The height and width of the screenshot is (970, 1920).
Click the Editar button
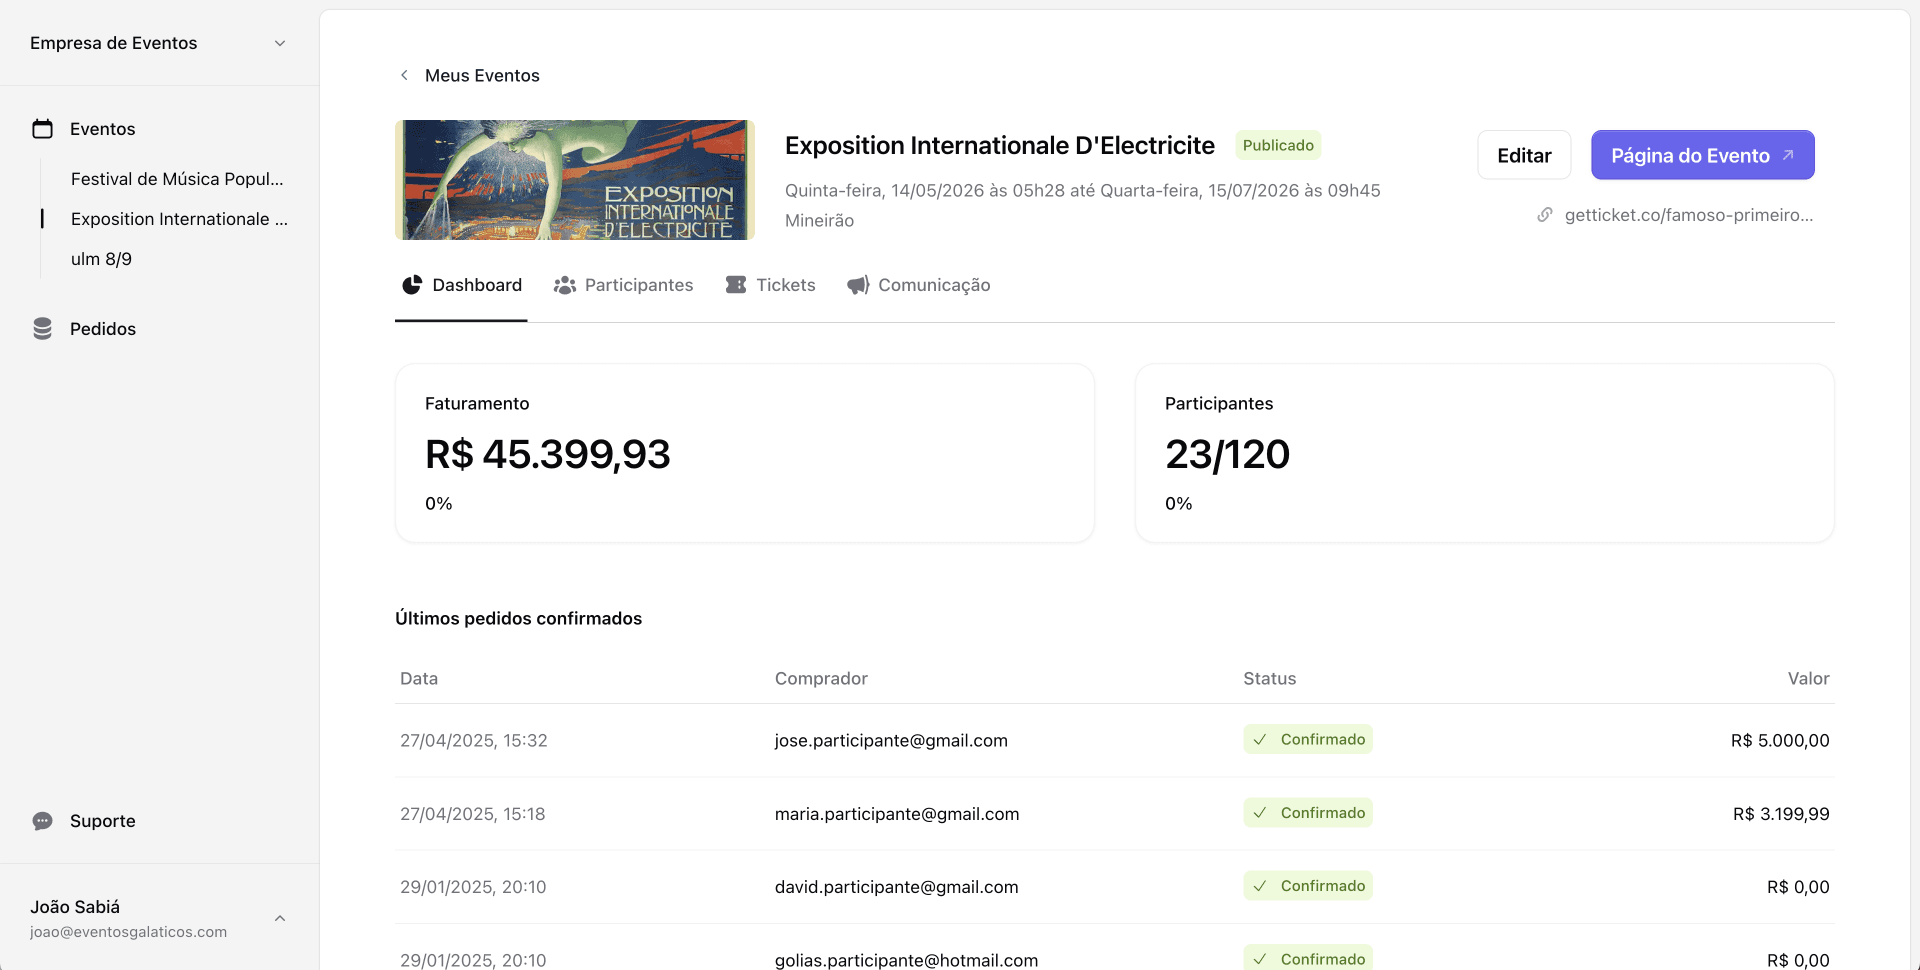coord(1524,155)
